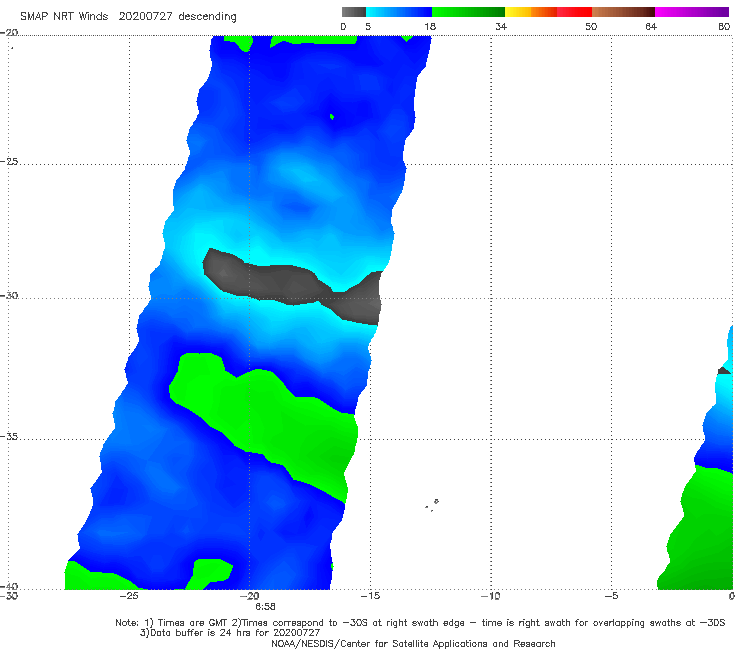Click the note "3)Data buffer is 24 hrs for 20200727"
This screenshot has width=740, height=650.
pos(230,633)
